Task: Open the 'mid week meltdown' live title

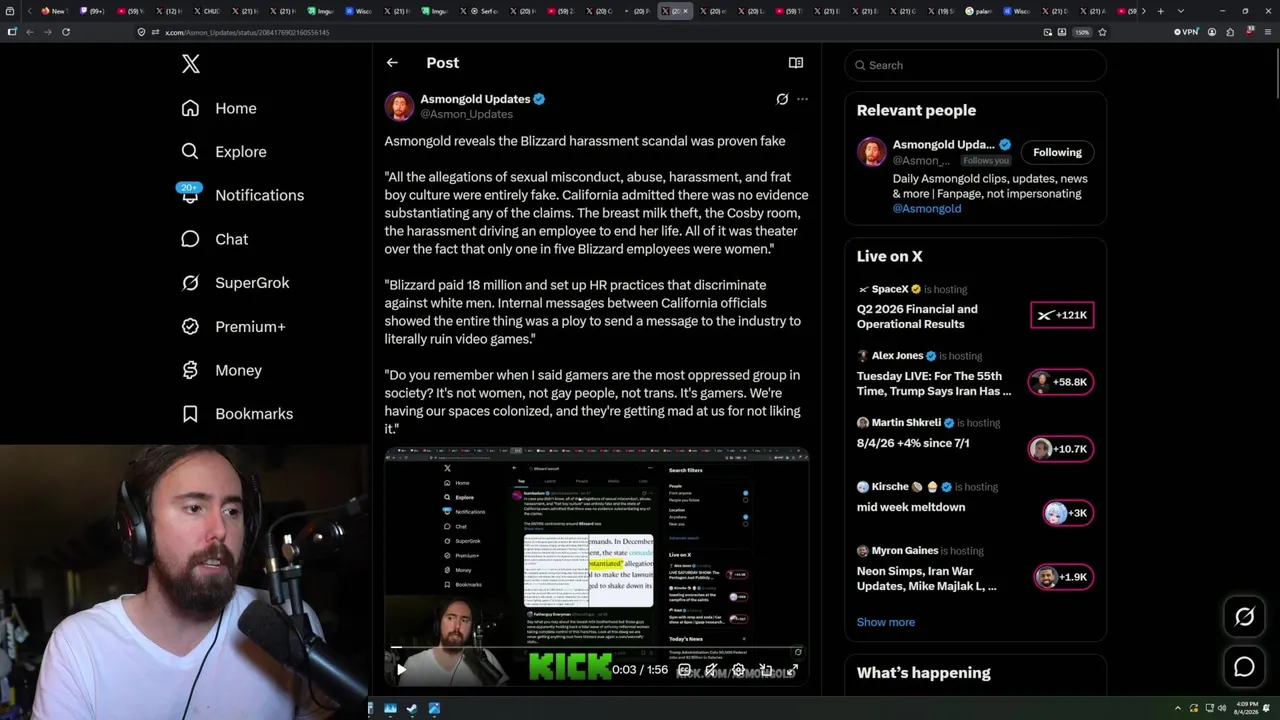Action: 911,507
